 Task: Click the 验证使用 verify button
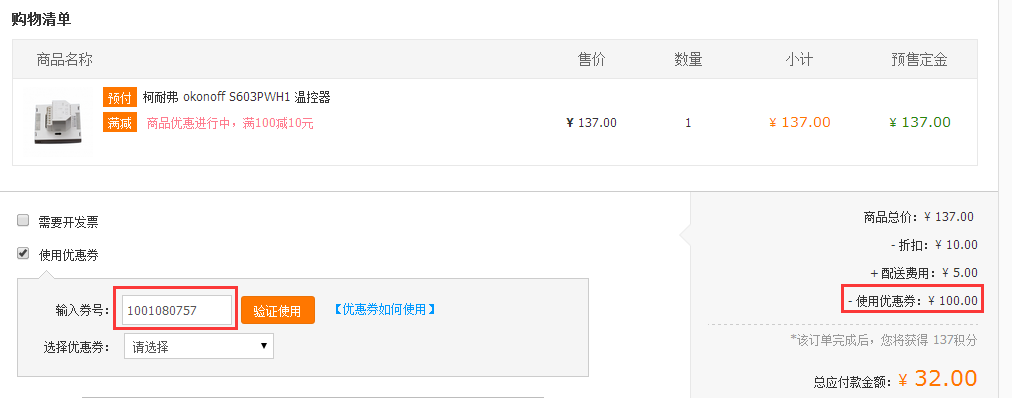pyautogui.click(x=278, y=310)
